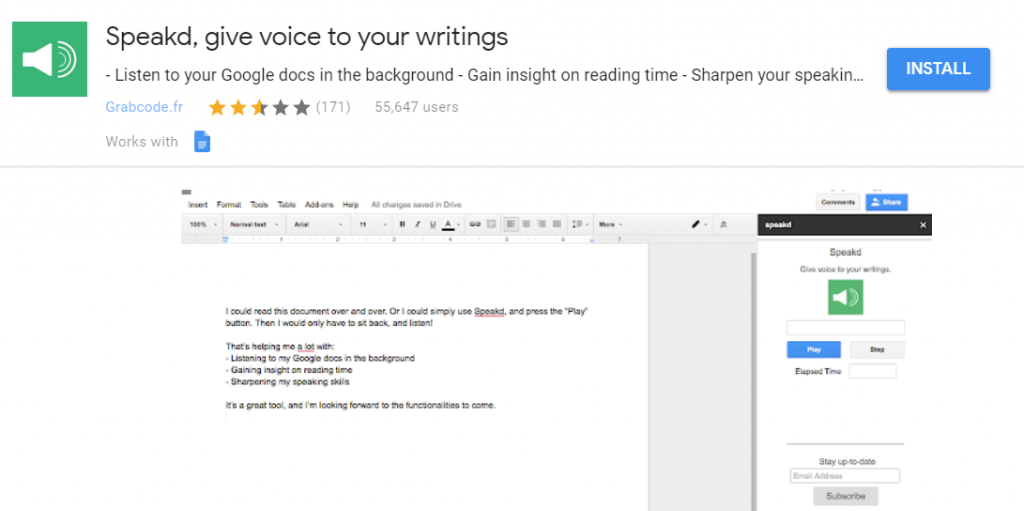Open the Table menu
1024x511 pixels.
click(287, 205)
